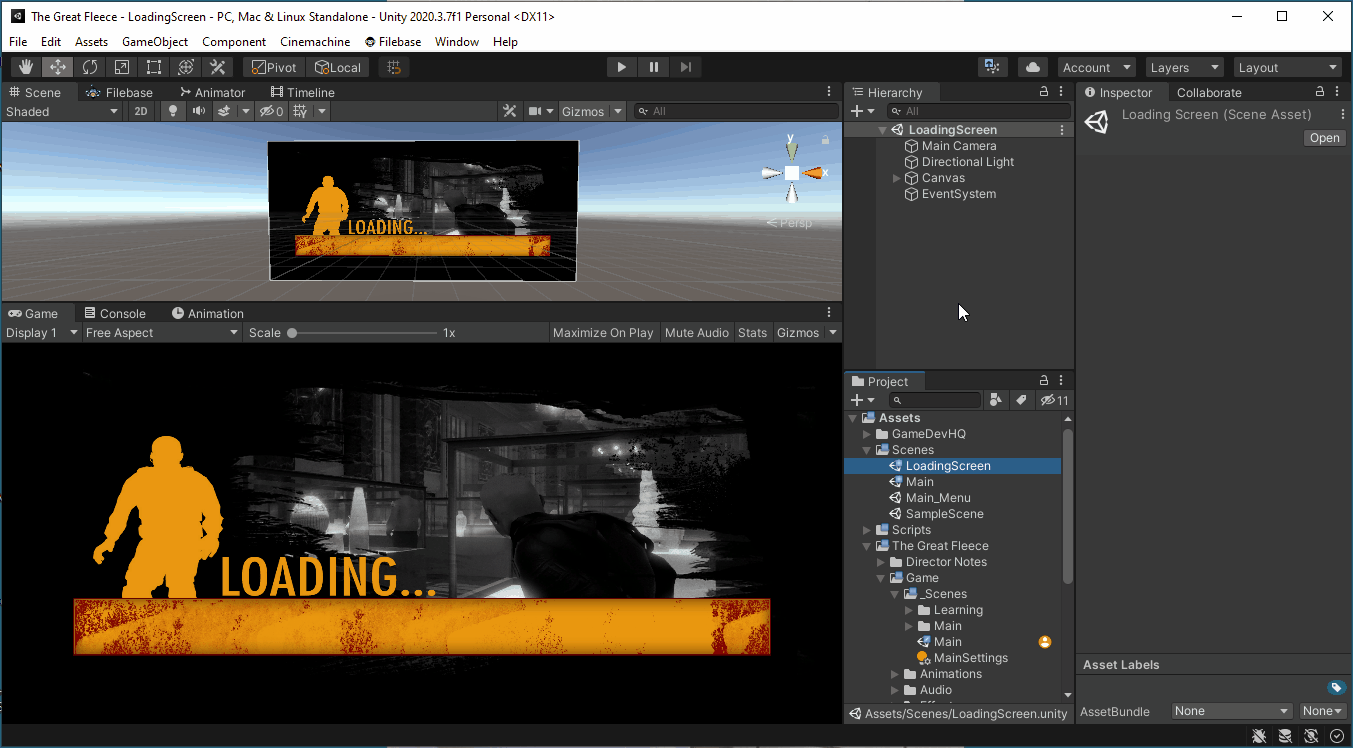Select Main Camera in Hierarchy
The height and width of the screenshot is (748, 1353).
point(959,146)
